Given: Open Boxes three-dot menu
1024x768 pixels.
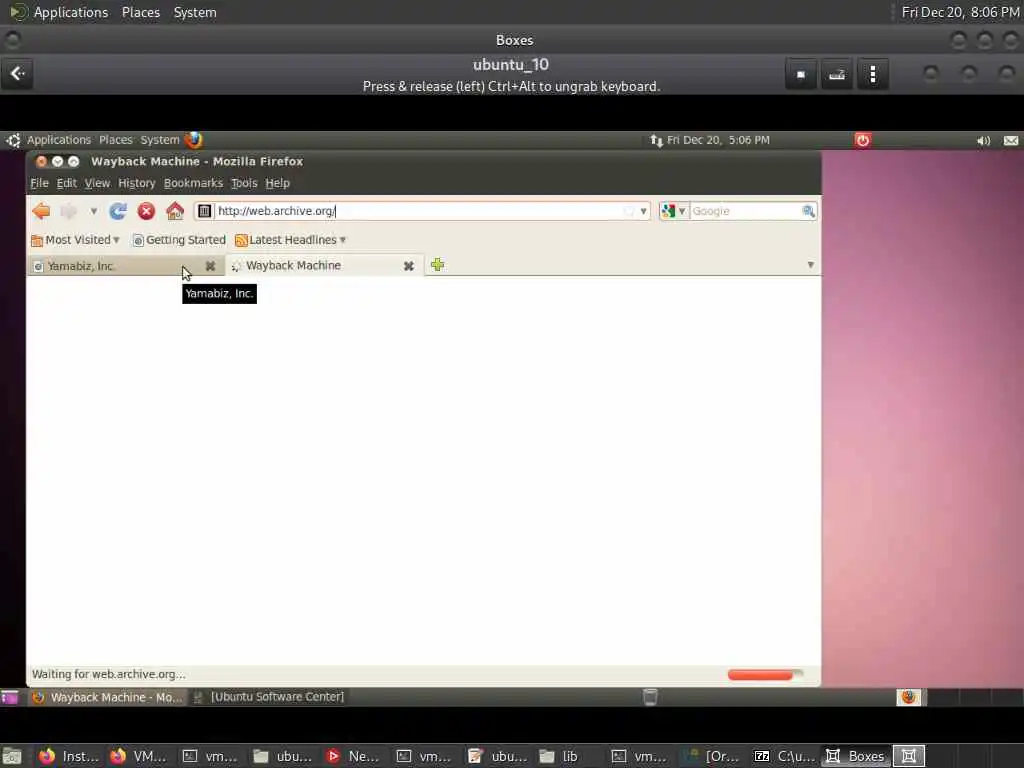Looking at the screenshot, I should [872, 74].
